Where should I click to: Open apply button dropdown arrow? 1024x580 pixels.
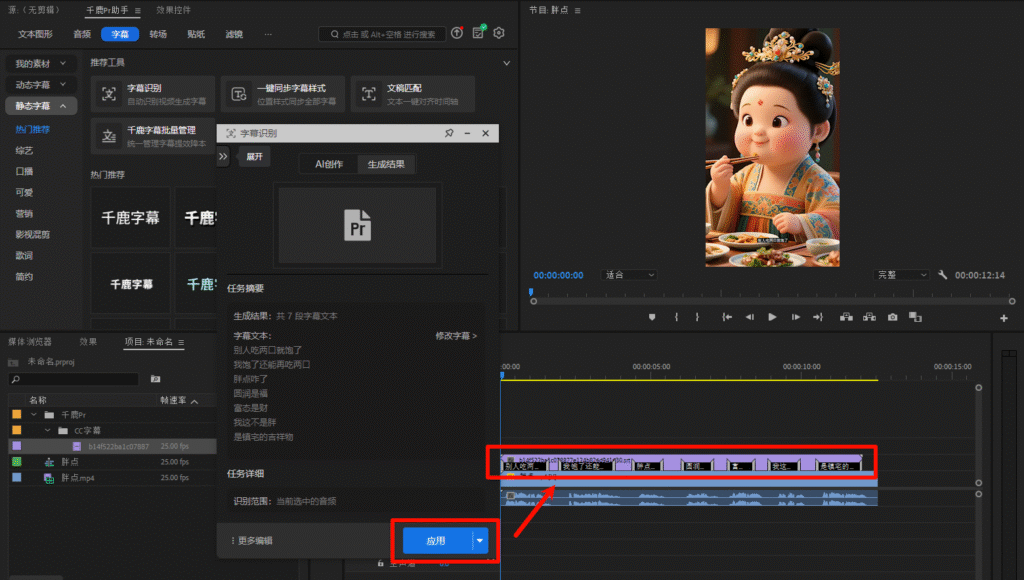pos(480,541)
